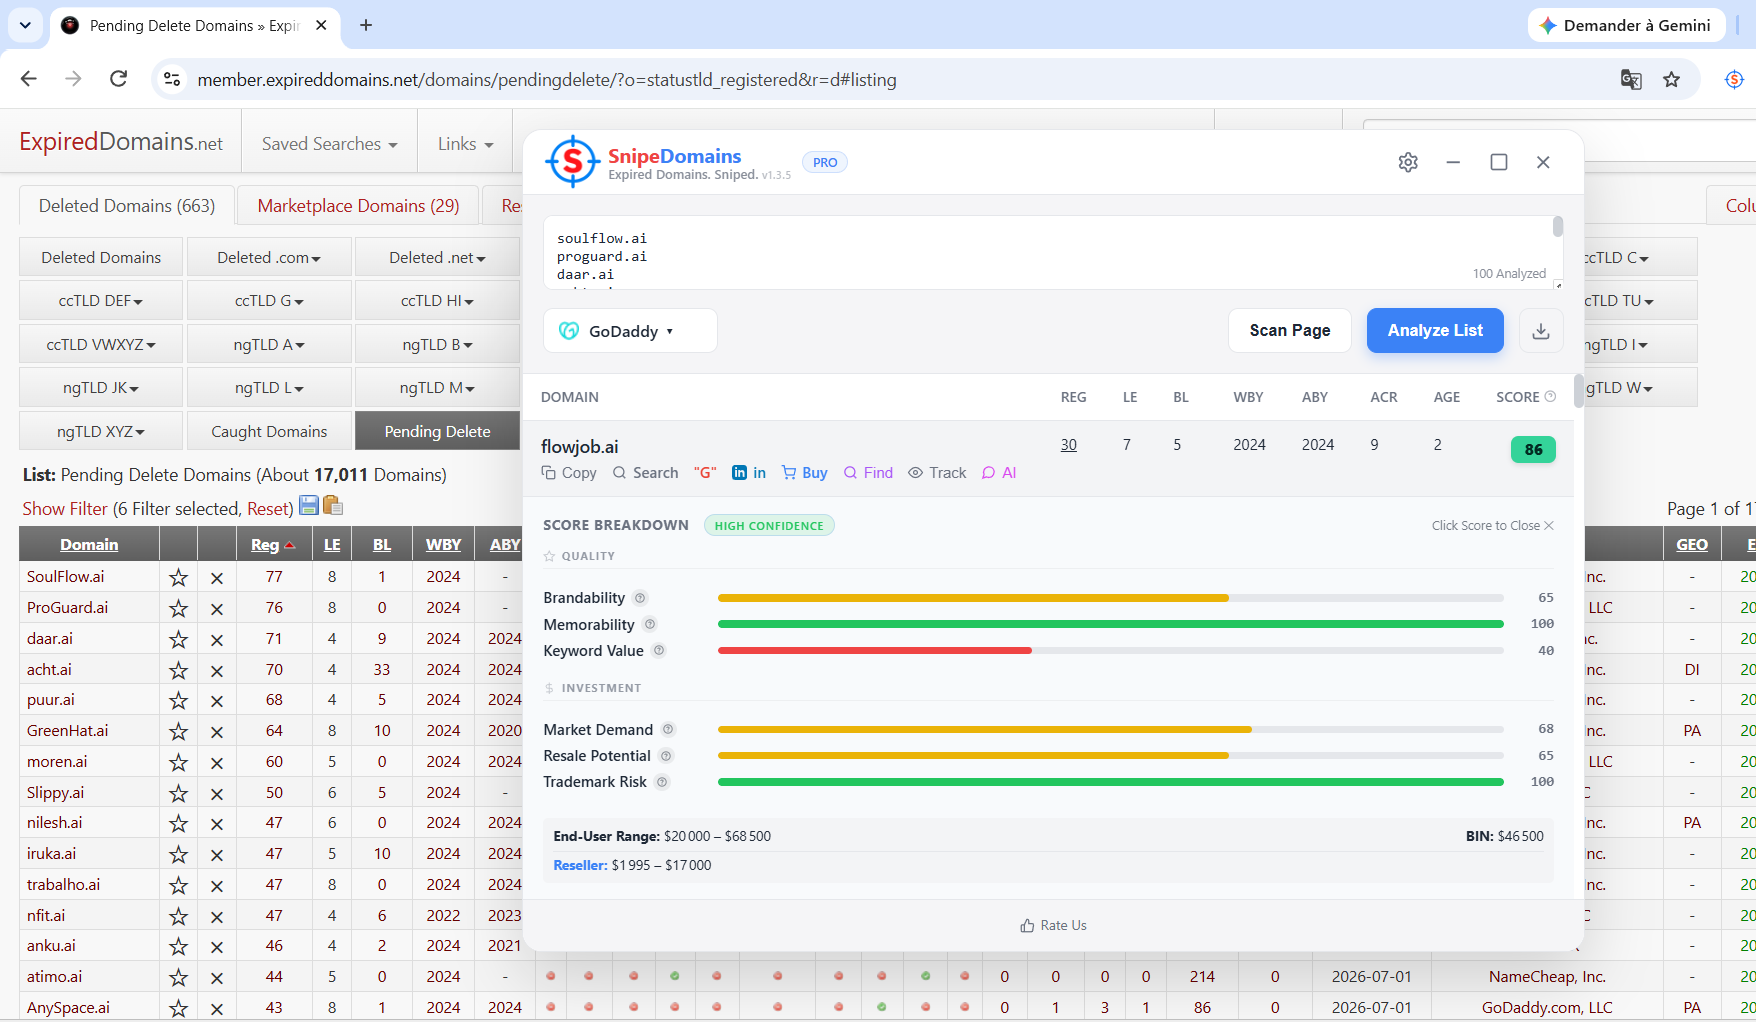Screen dimensions: 1756x1022
Task: Select Pending Delete tab
Action: pyautogui.click(x=437, y=431)
